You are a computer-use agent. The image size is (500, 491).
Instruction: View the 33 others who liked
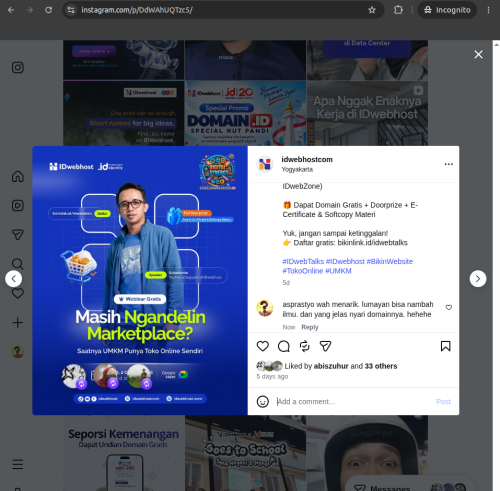point(381,366)
